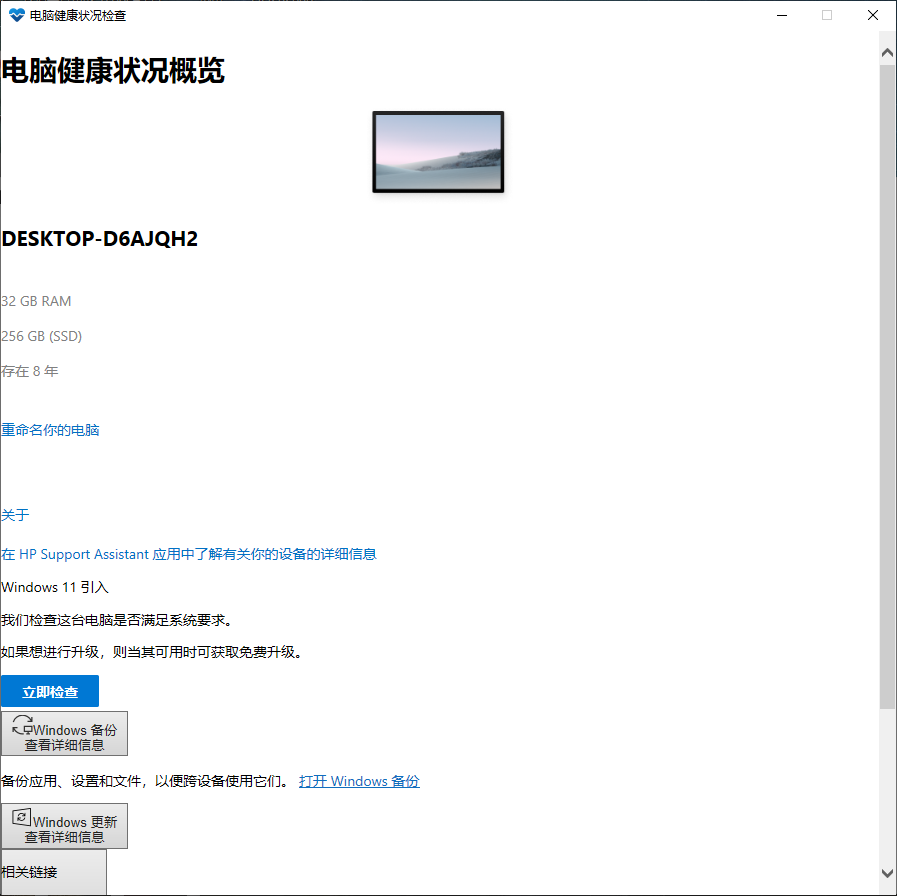The width and height of the screenshot is (897, 896).
Task: Click the scrollbar up arrow
Action: point(887,53)
